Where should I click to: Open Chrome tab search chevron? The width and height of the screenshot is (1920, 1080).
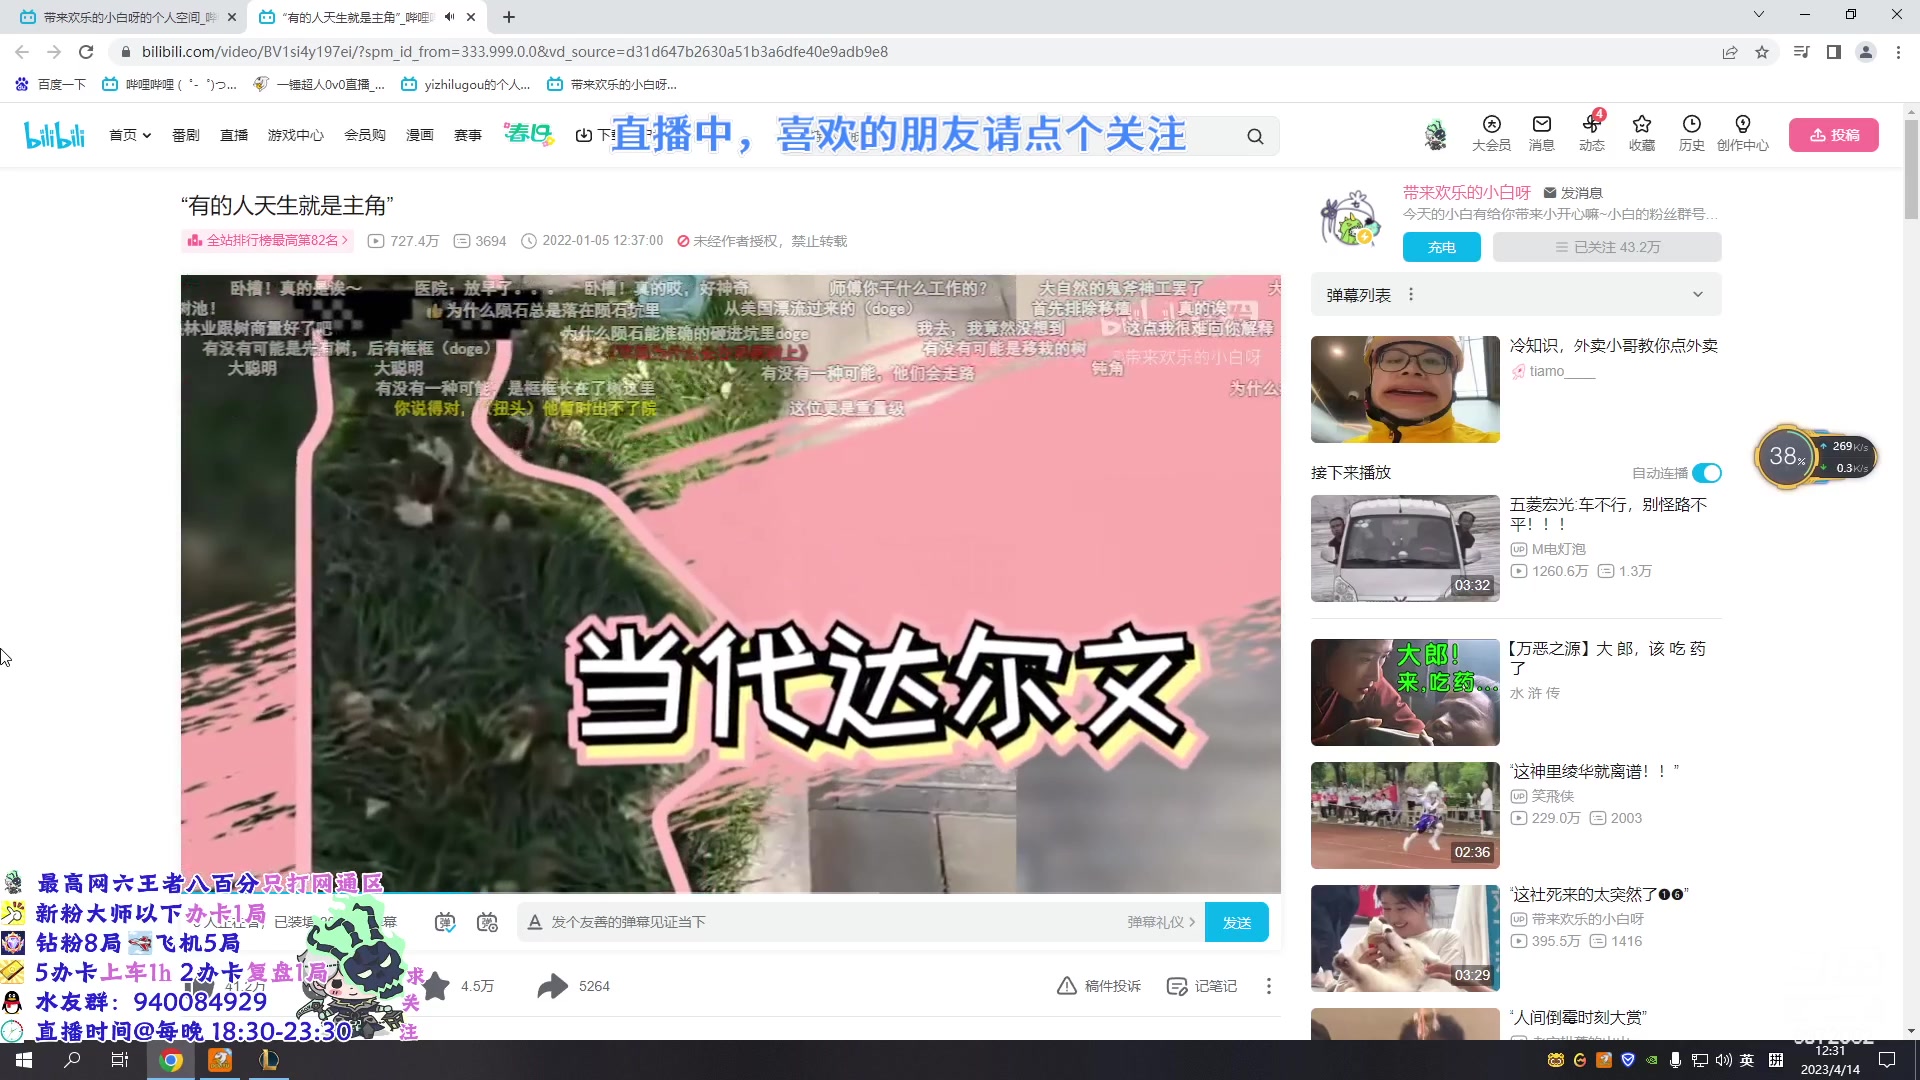point(1759,15)
